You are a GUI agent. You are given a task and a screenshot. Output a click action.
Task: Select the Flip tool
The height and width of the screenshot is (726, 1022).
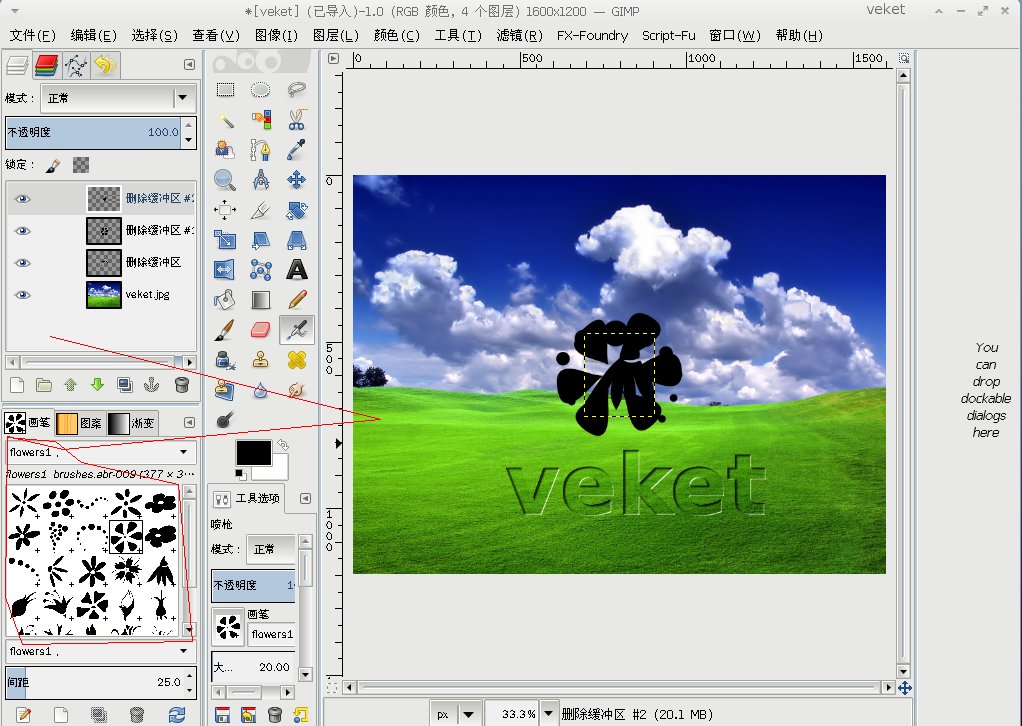(x=225, y=270)
